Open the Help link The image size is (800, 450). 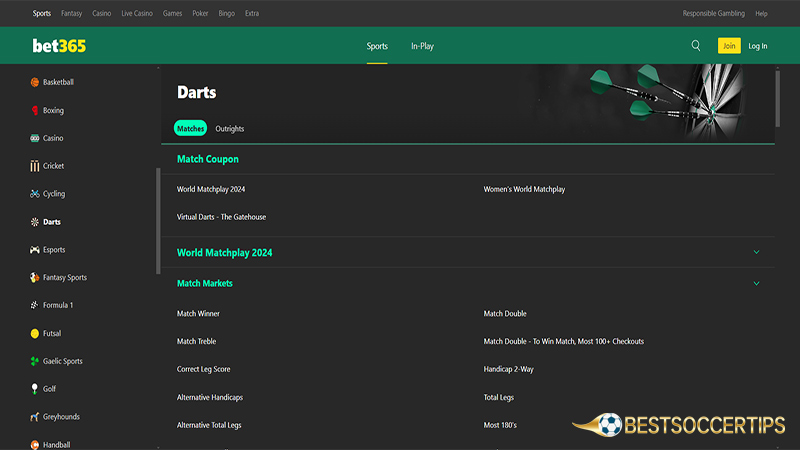click(761, 13)
